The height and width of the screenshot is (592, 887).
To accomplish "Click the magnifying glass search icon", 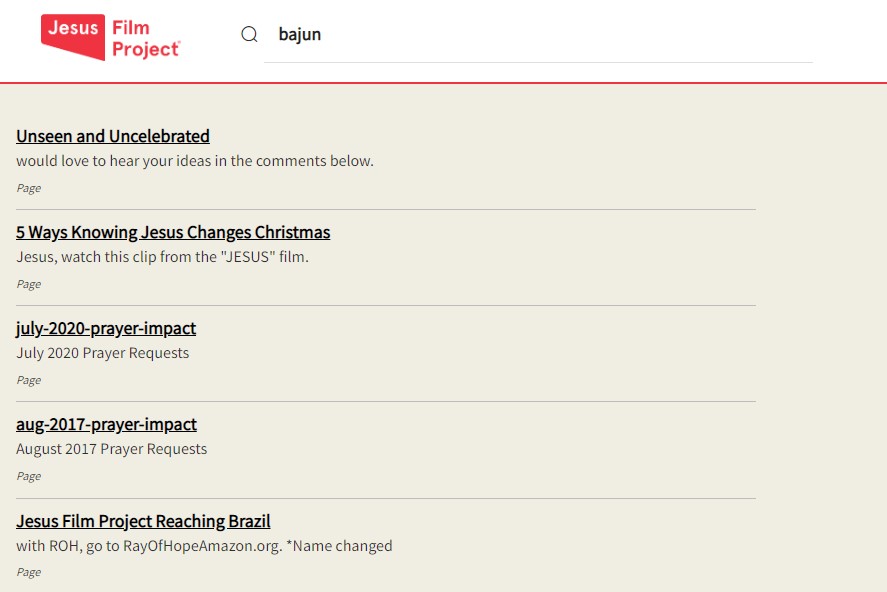I will click(250, 34).
